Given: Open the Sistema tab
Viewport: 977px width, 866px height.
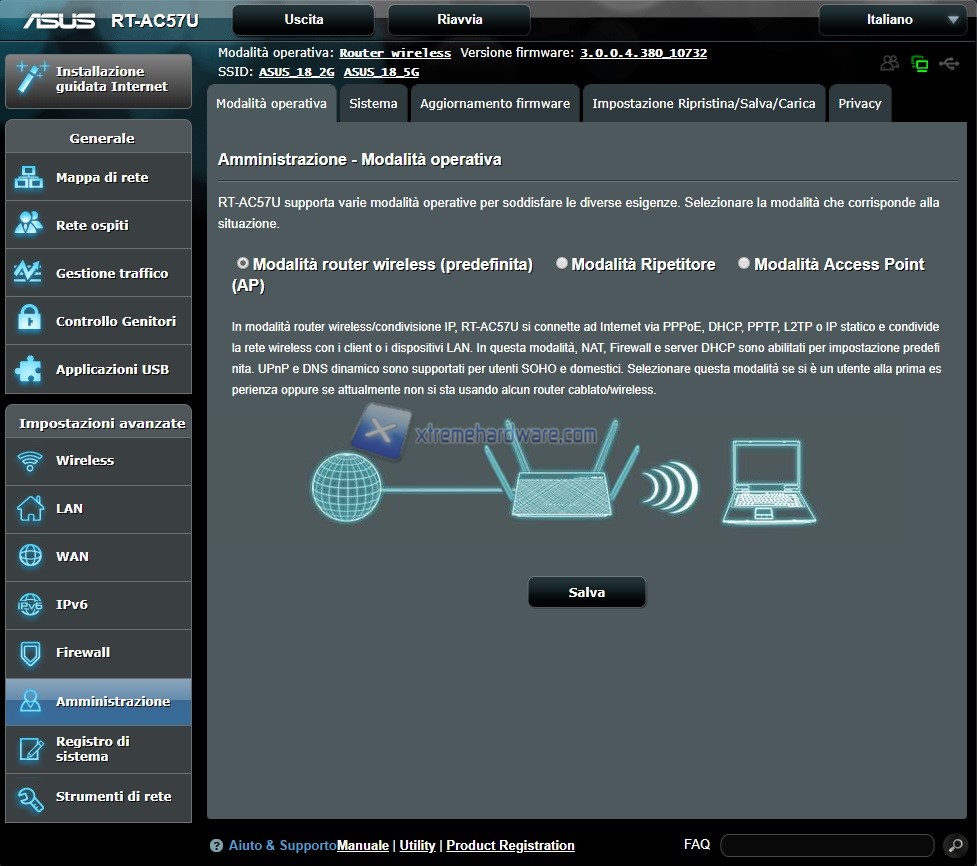Looking at the screenshot, I should (373, 104).
